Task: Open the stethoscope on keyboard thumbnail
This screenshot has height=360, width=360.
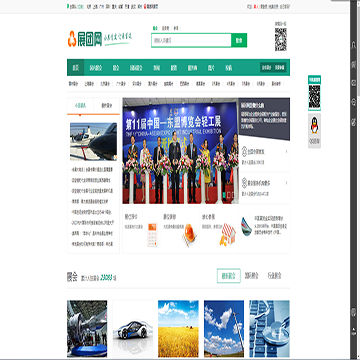Action: pos(270,329)
